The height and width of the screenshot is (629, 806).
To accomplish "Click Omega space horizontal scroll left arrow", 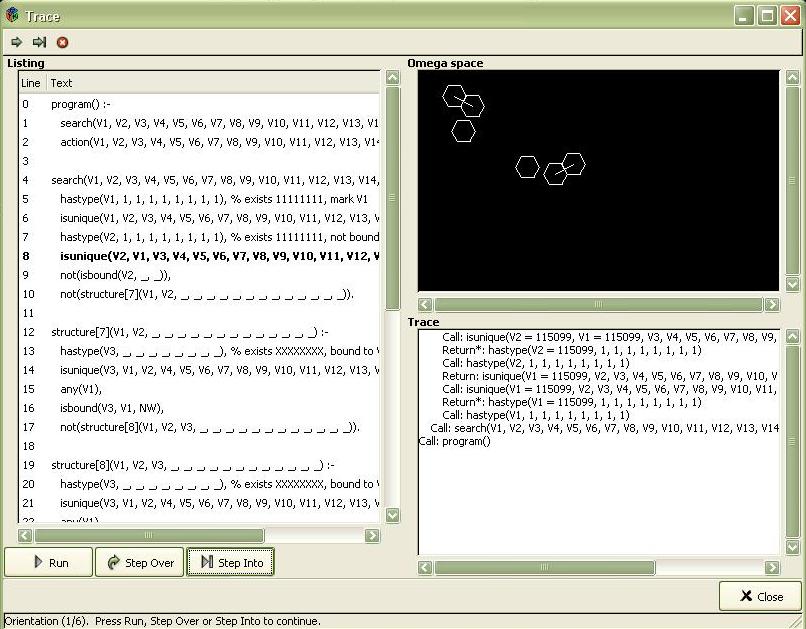I will coord(425,304).
